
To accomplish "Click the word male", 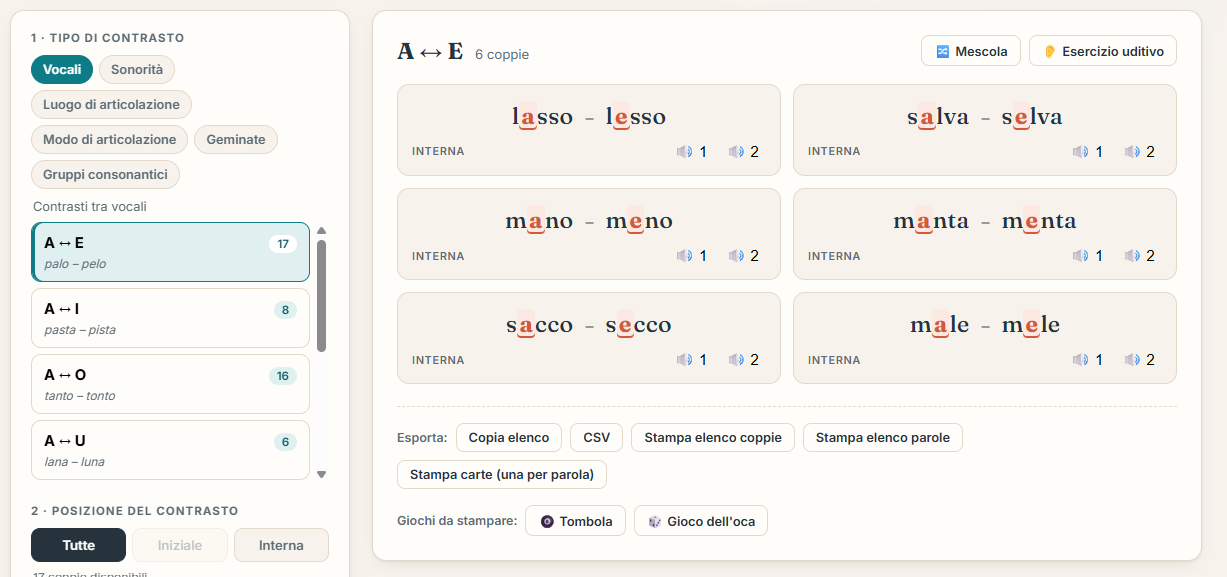I will 939,325.
